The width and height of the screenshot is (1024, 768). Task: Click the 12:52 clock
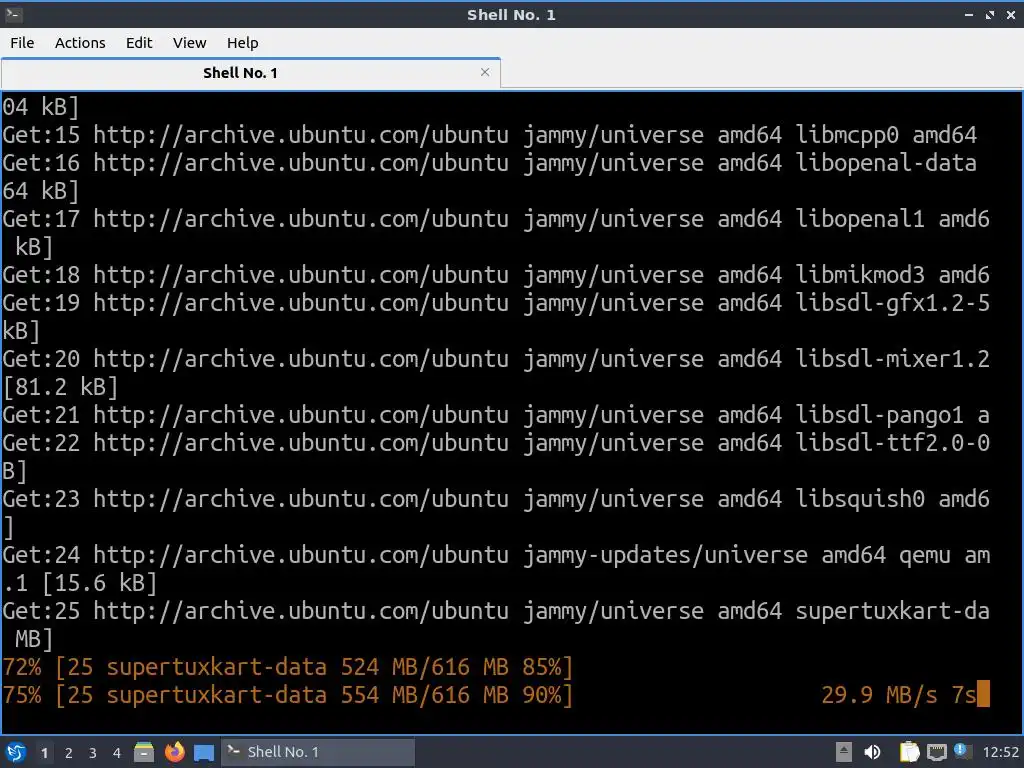[1000, 752]
